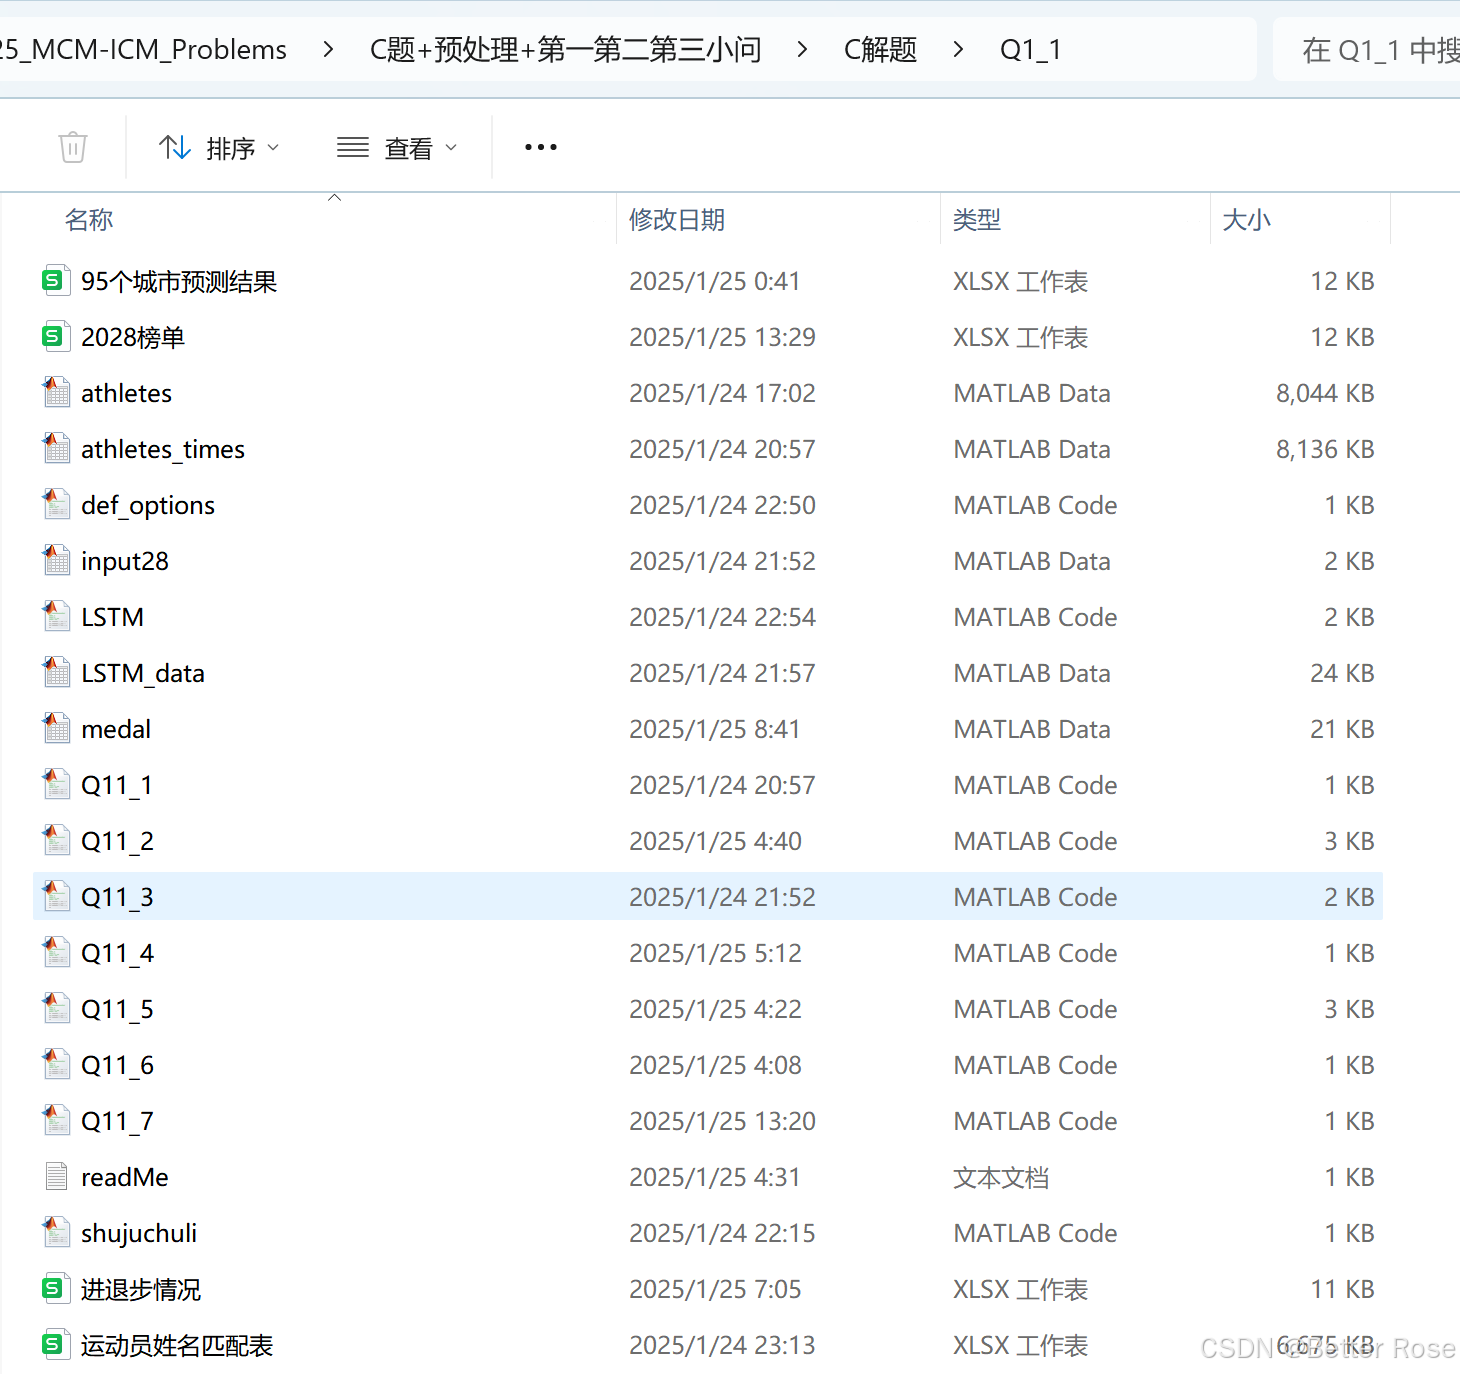Select the Q11_5 code file icon
This screenshot has width=1460, height=1374.
56,1009
